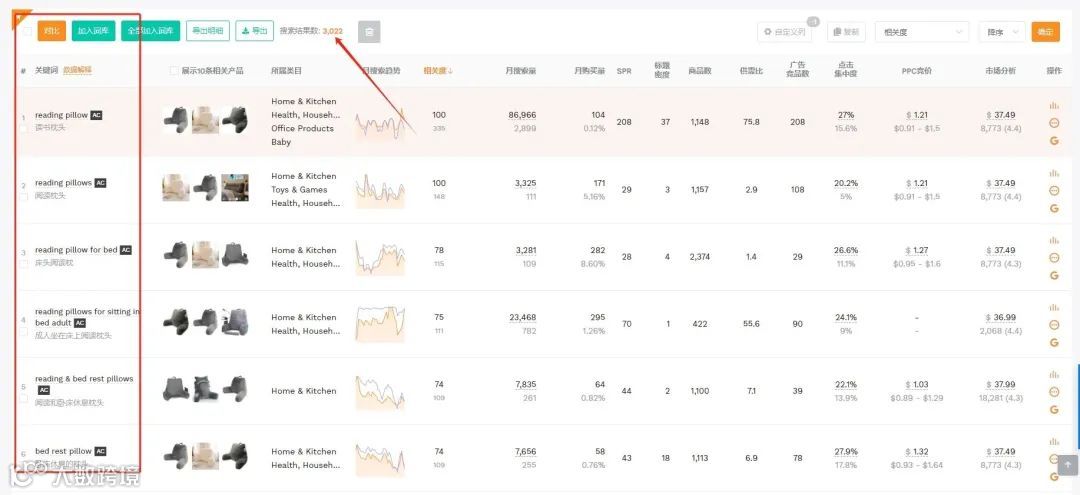Click keyword reading pillows for sitting in bed adult
Viewport: 1080px width, 495px height.
pyautogui.click(x=87, y=317)
